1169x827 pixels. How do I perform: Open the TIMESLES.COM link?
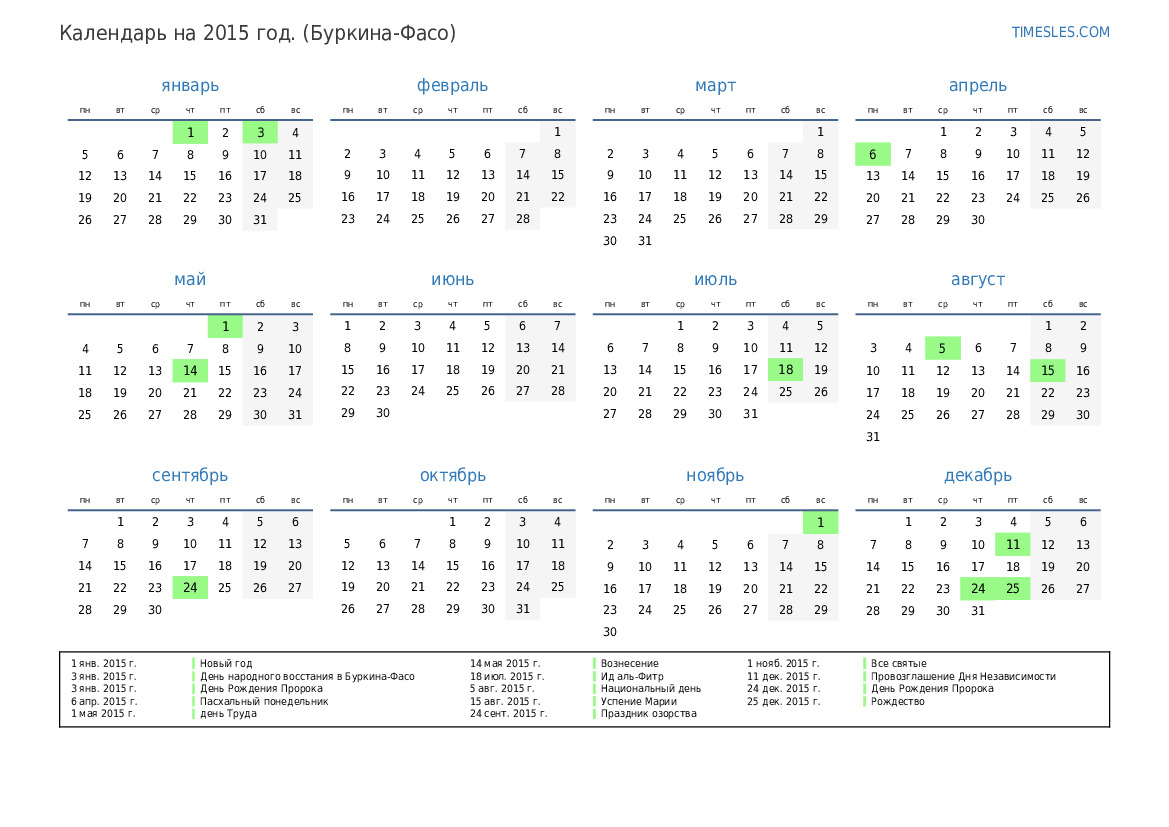point(1060,32)
